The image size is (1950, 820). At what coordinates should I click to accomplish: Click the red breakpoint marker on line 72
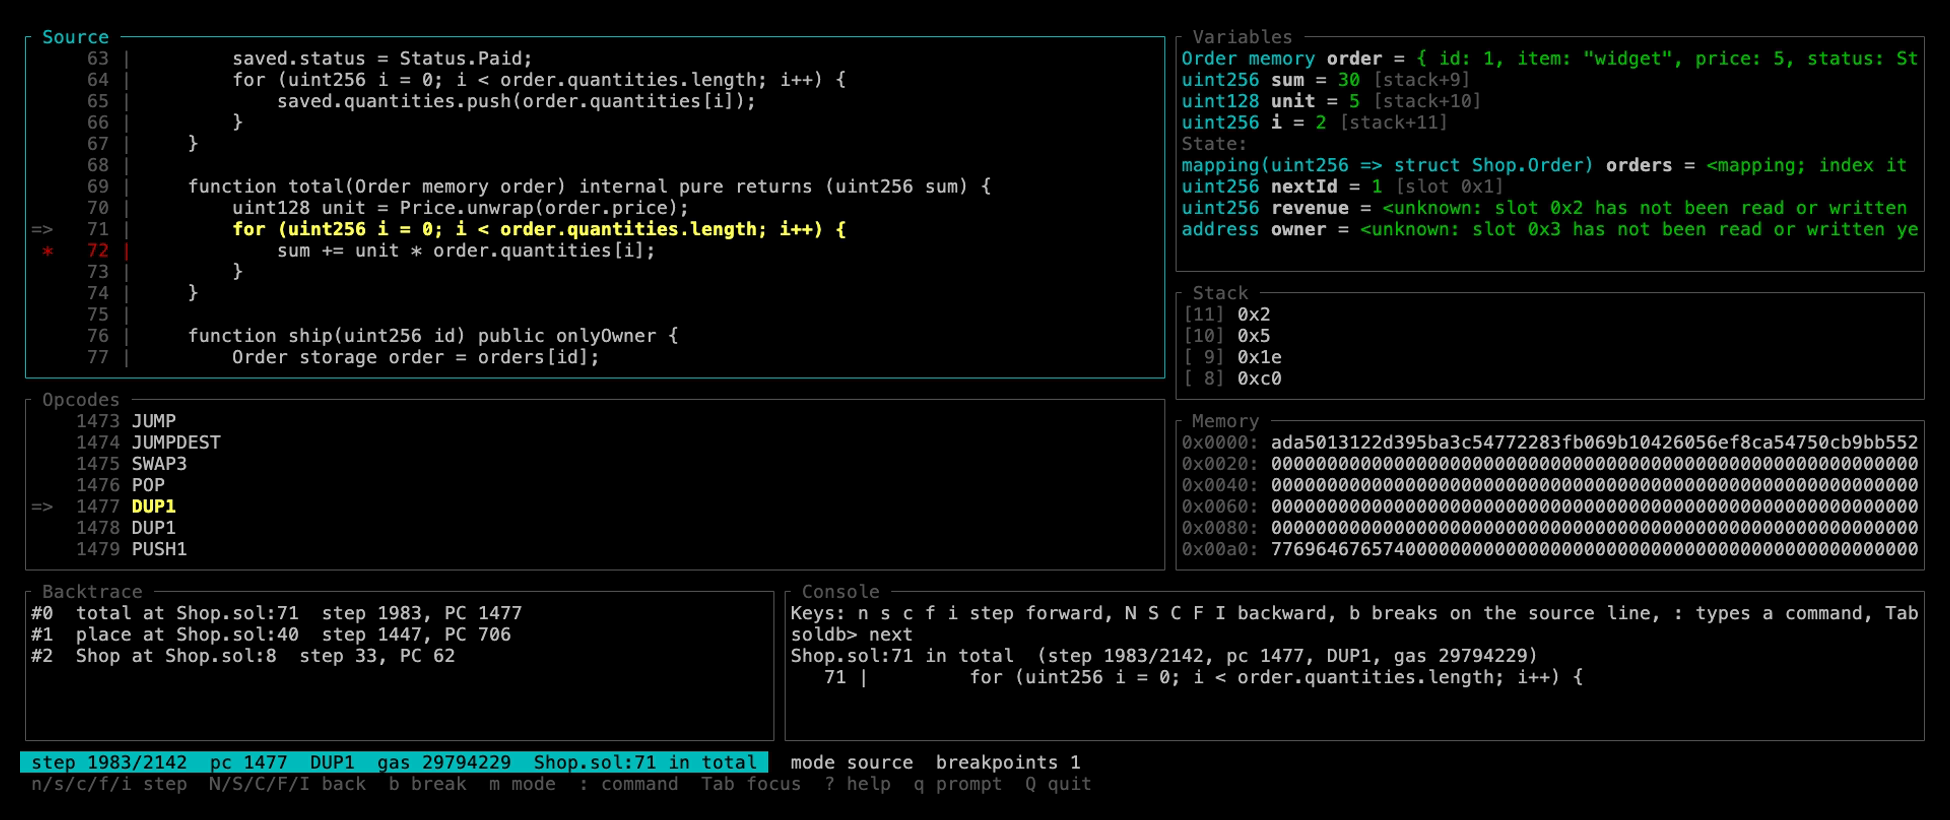(47, 251)
